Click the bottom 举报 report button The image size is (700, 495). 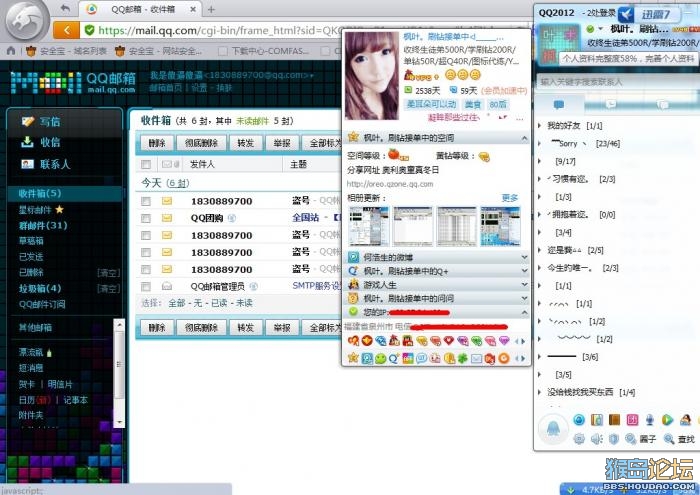[282, 328]
